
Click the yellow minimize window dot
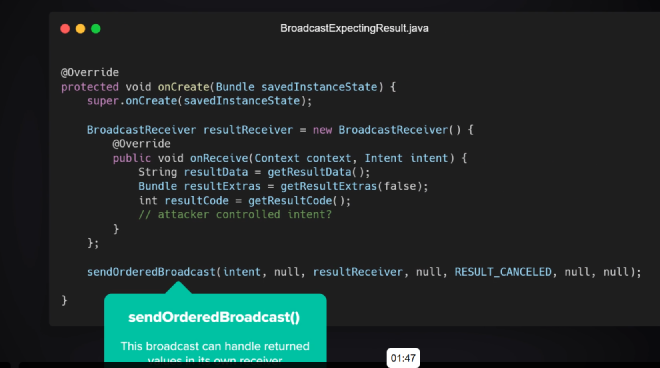(x=80, y=29)
